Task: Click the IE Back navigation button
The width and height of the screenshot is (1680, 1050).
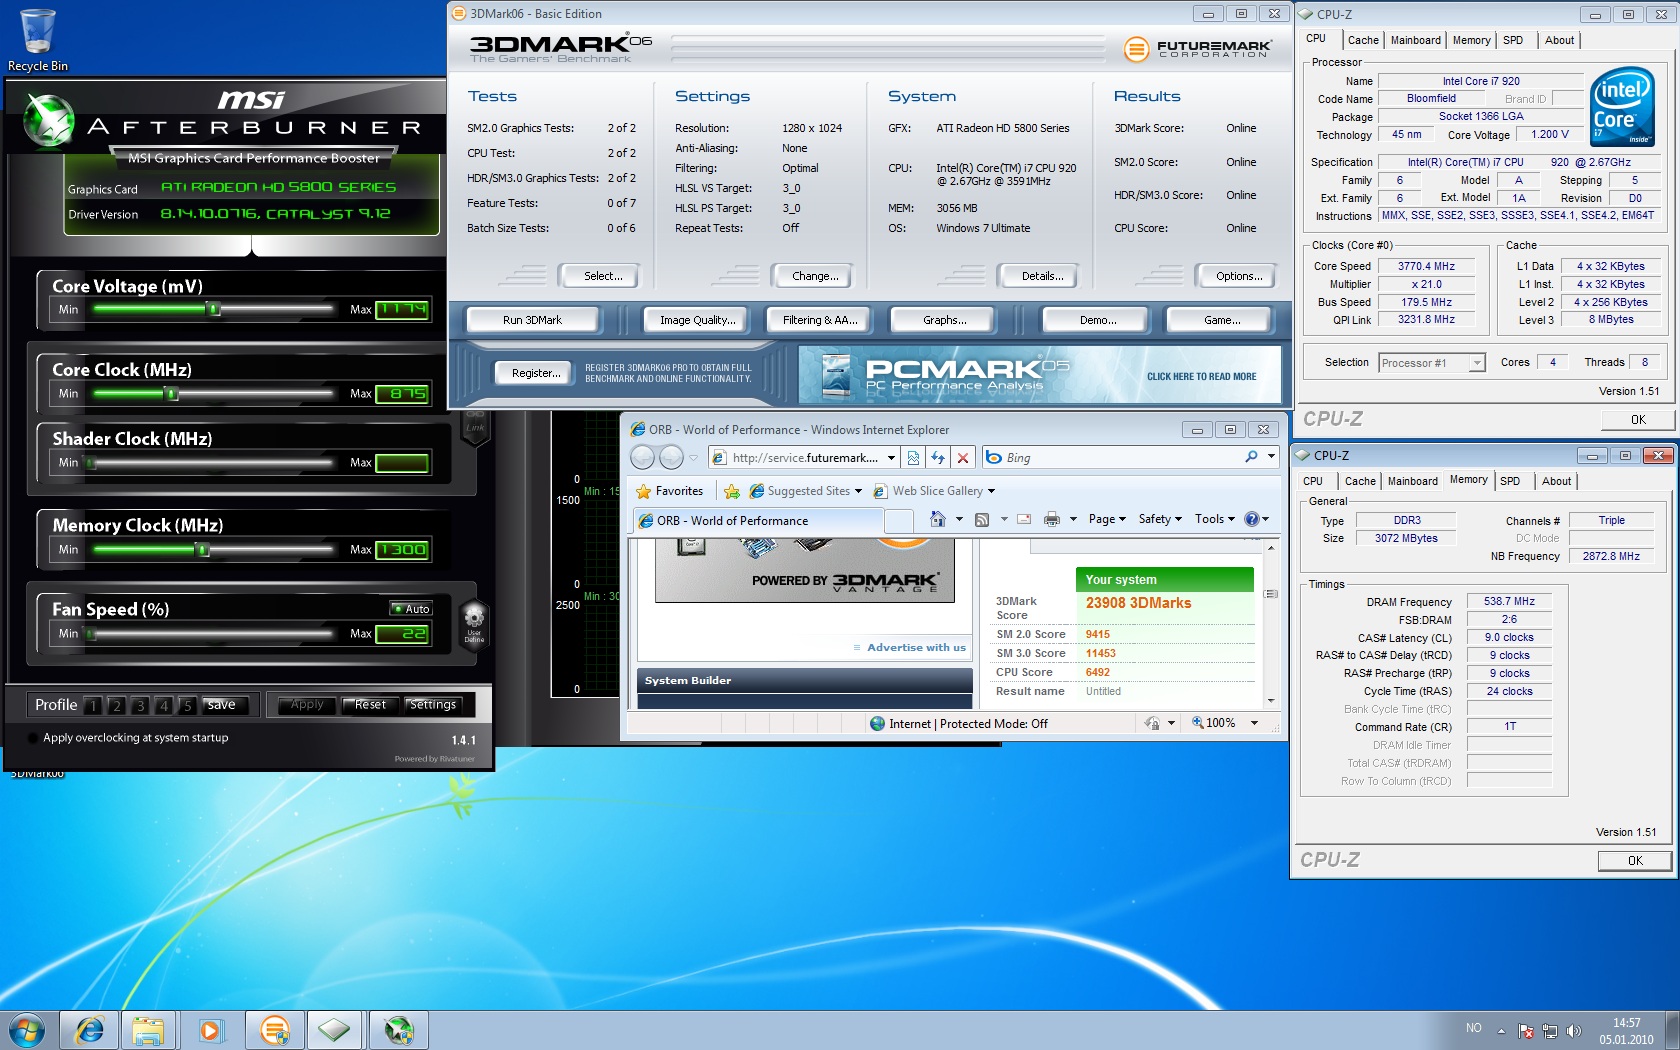Action: pyautogui.click(x=642, y=457)
